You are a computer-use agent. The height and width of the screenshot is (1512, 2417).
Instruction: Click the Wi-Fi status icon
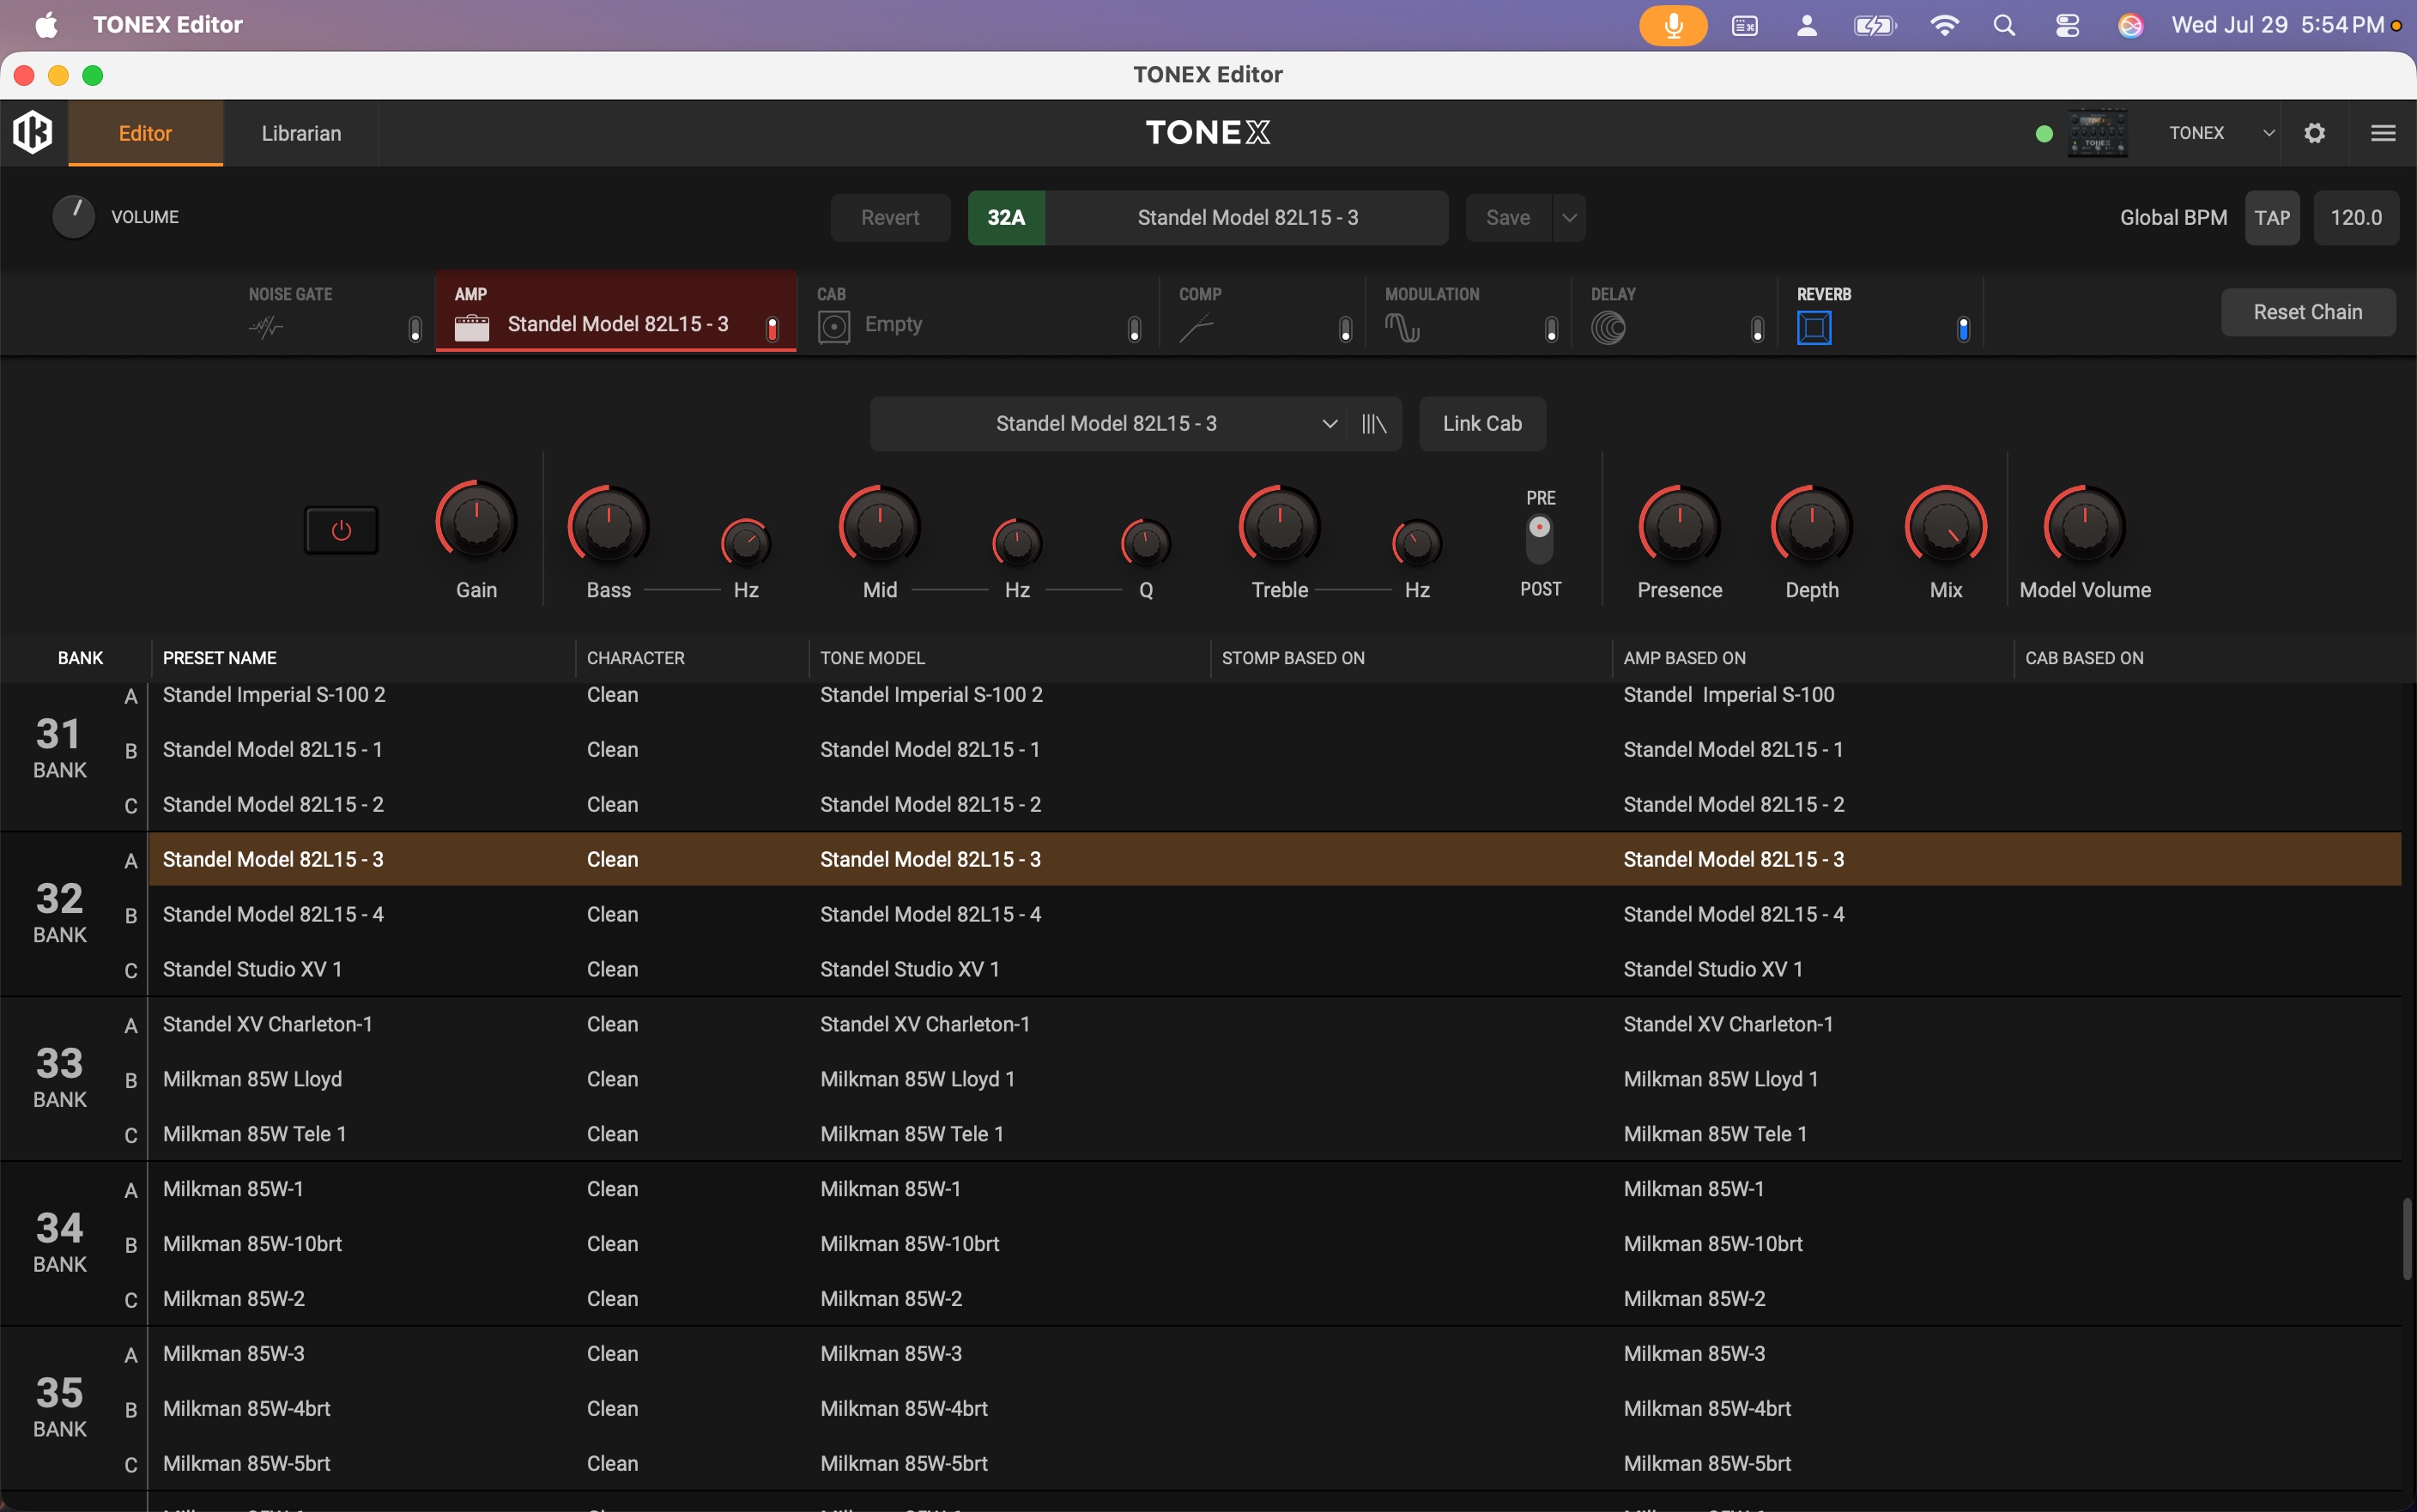point(1944,25)
